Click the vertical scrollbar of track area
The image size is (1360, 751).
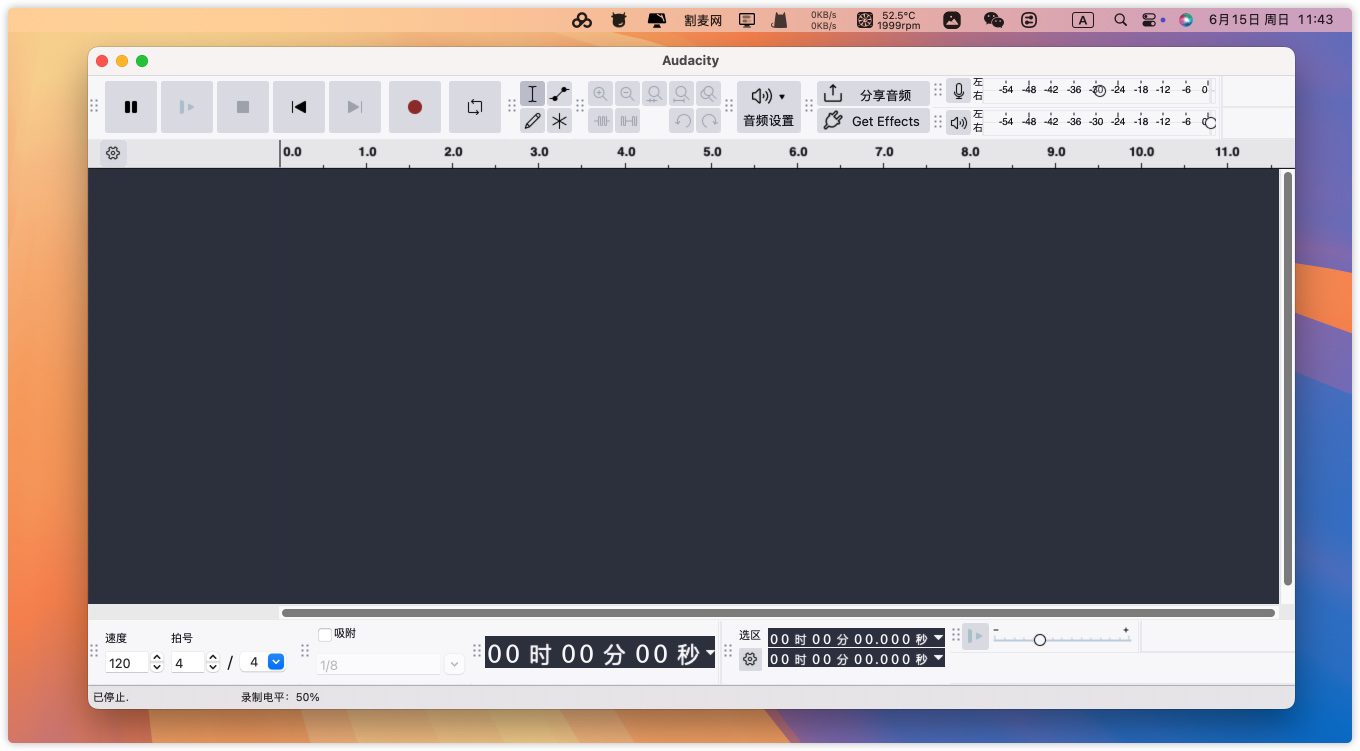point(1287,378)
